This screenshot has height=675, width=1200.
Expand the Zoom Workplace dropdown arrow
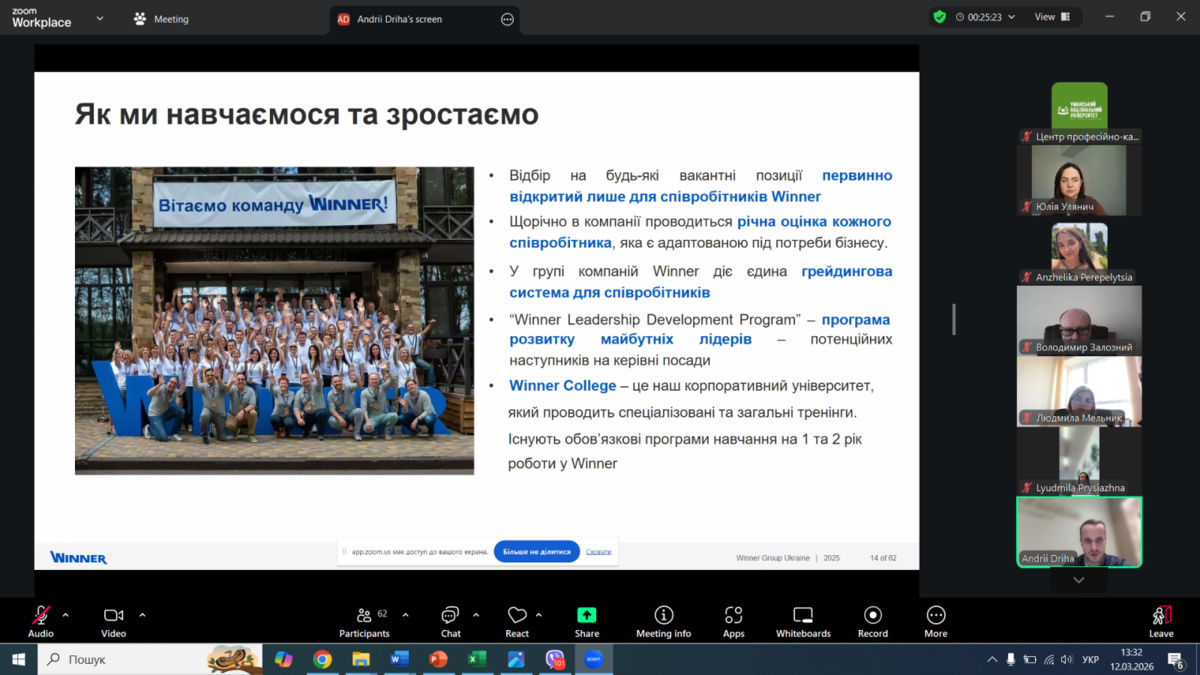click(100, 18)
